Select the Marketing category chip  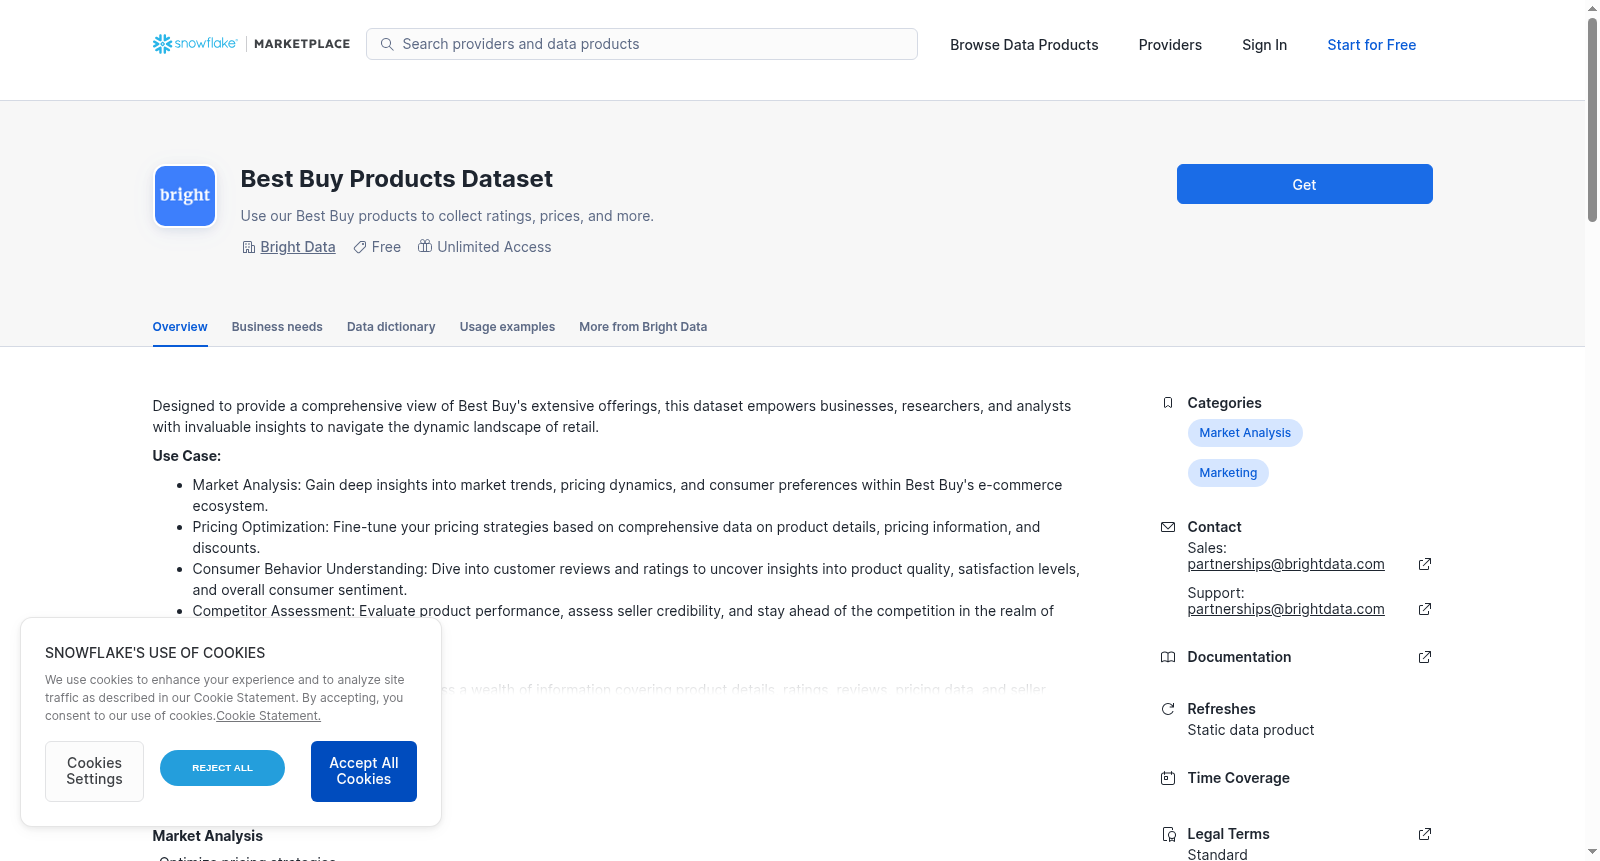pyautogui.click(x=1228, y=473)
